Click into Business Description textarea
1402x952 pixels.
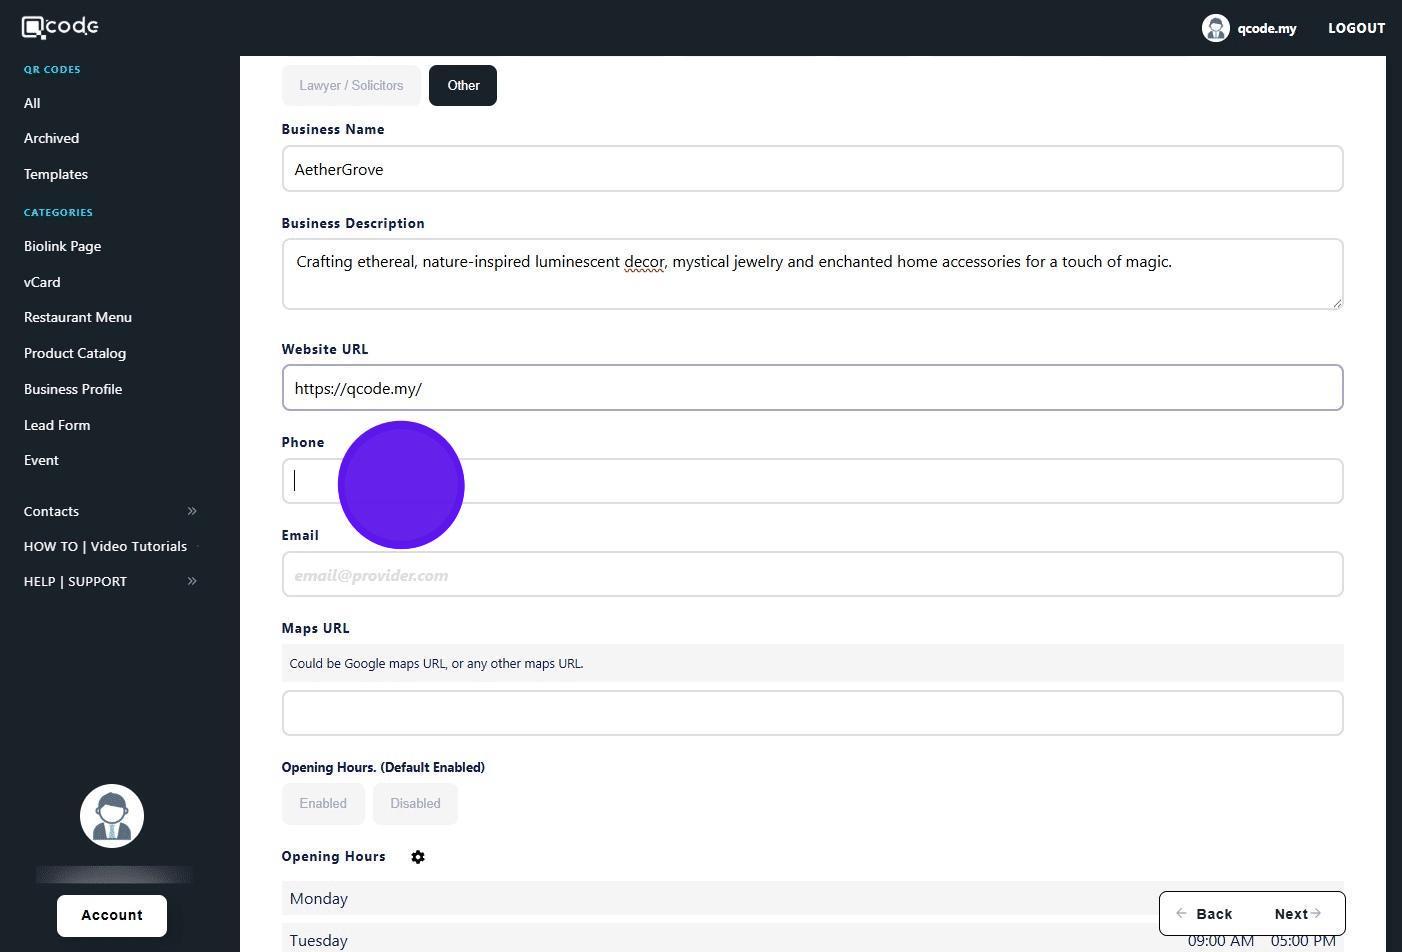(x=812, y=274)
